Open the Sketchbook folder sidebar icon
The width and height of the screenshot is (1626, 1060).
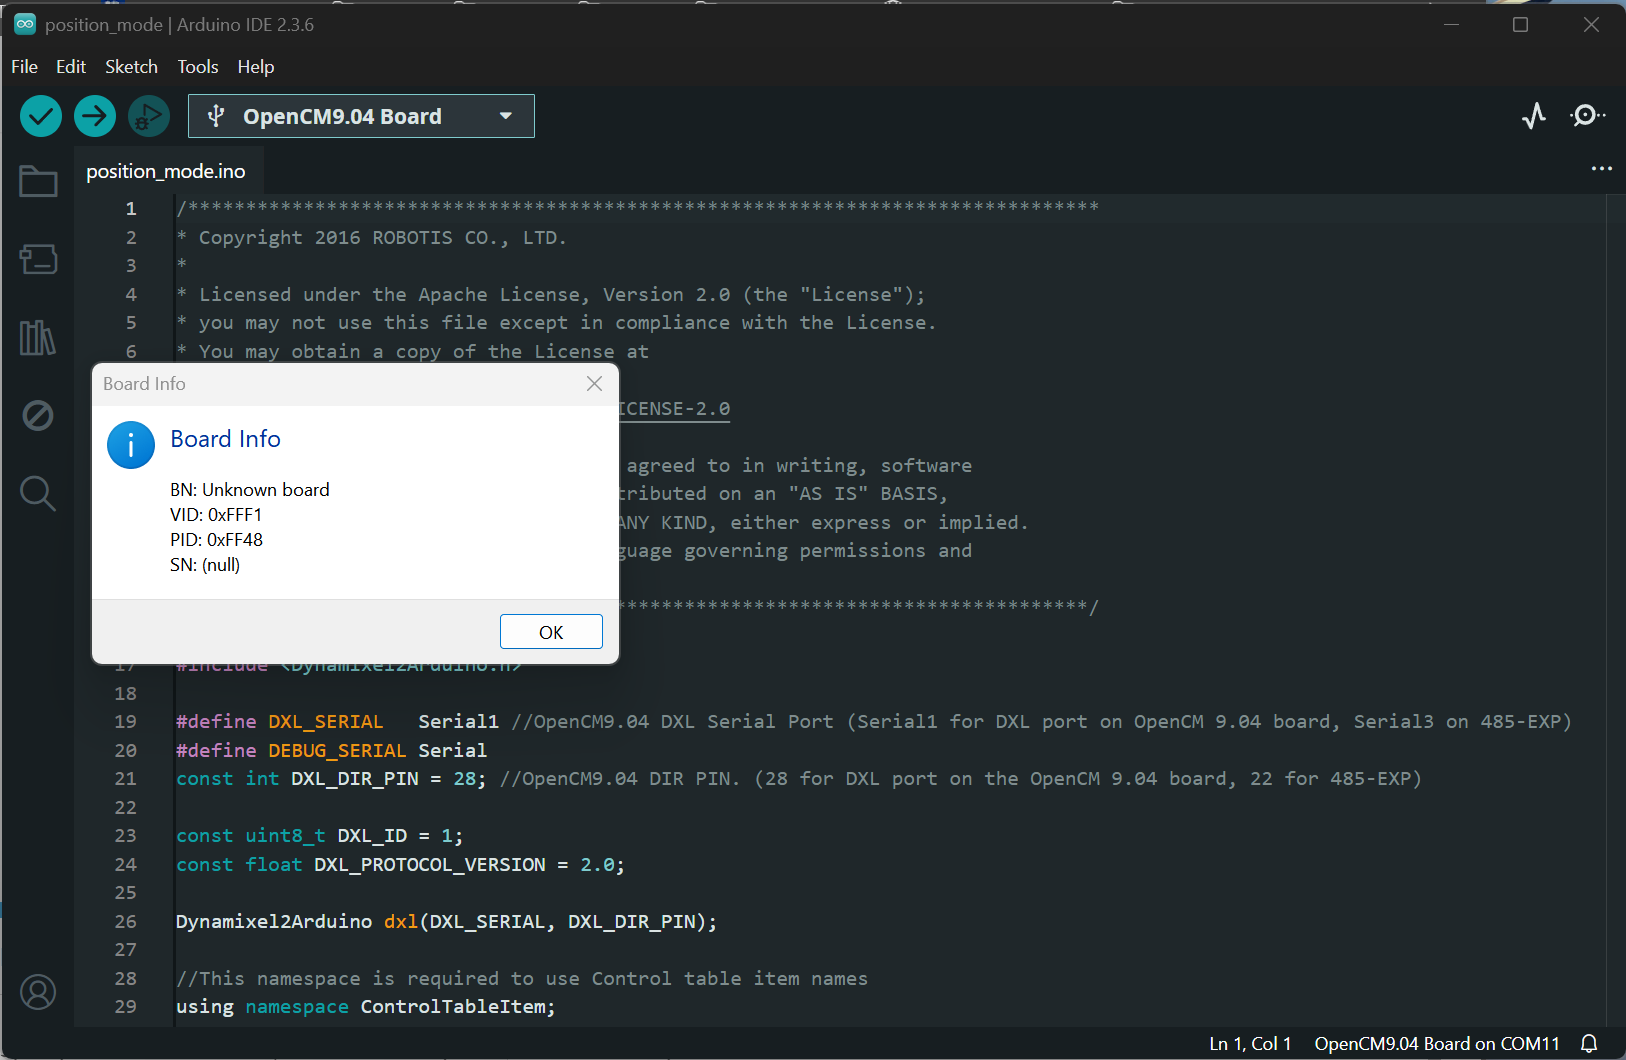[38, 181]
